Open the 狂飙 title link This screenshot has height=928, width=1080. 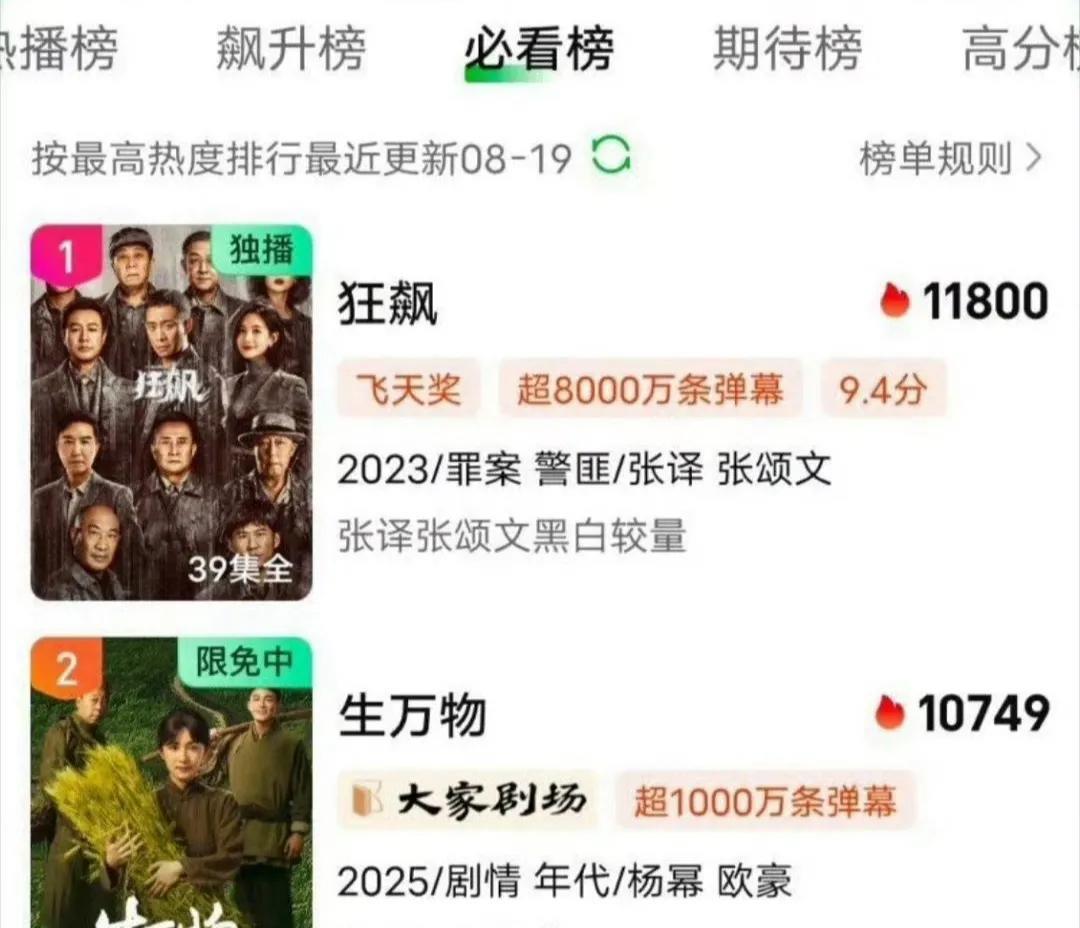(388, 303)
